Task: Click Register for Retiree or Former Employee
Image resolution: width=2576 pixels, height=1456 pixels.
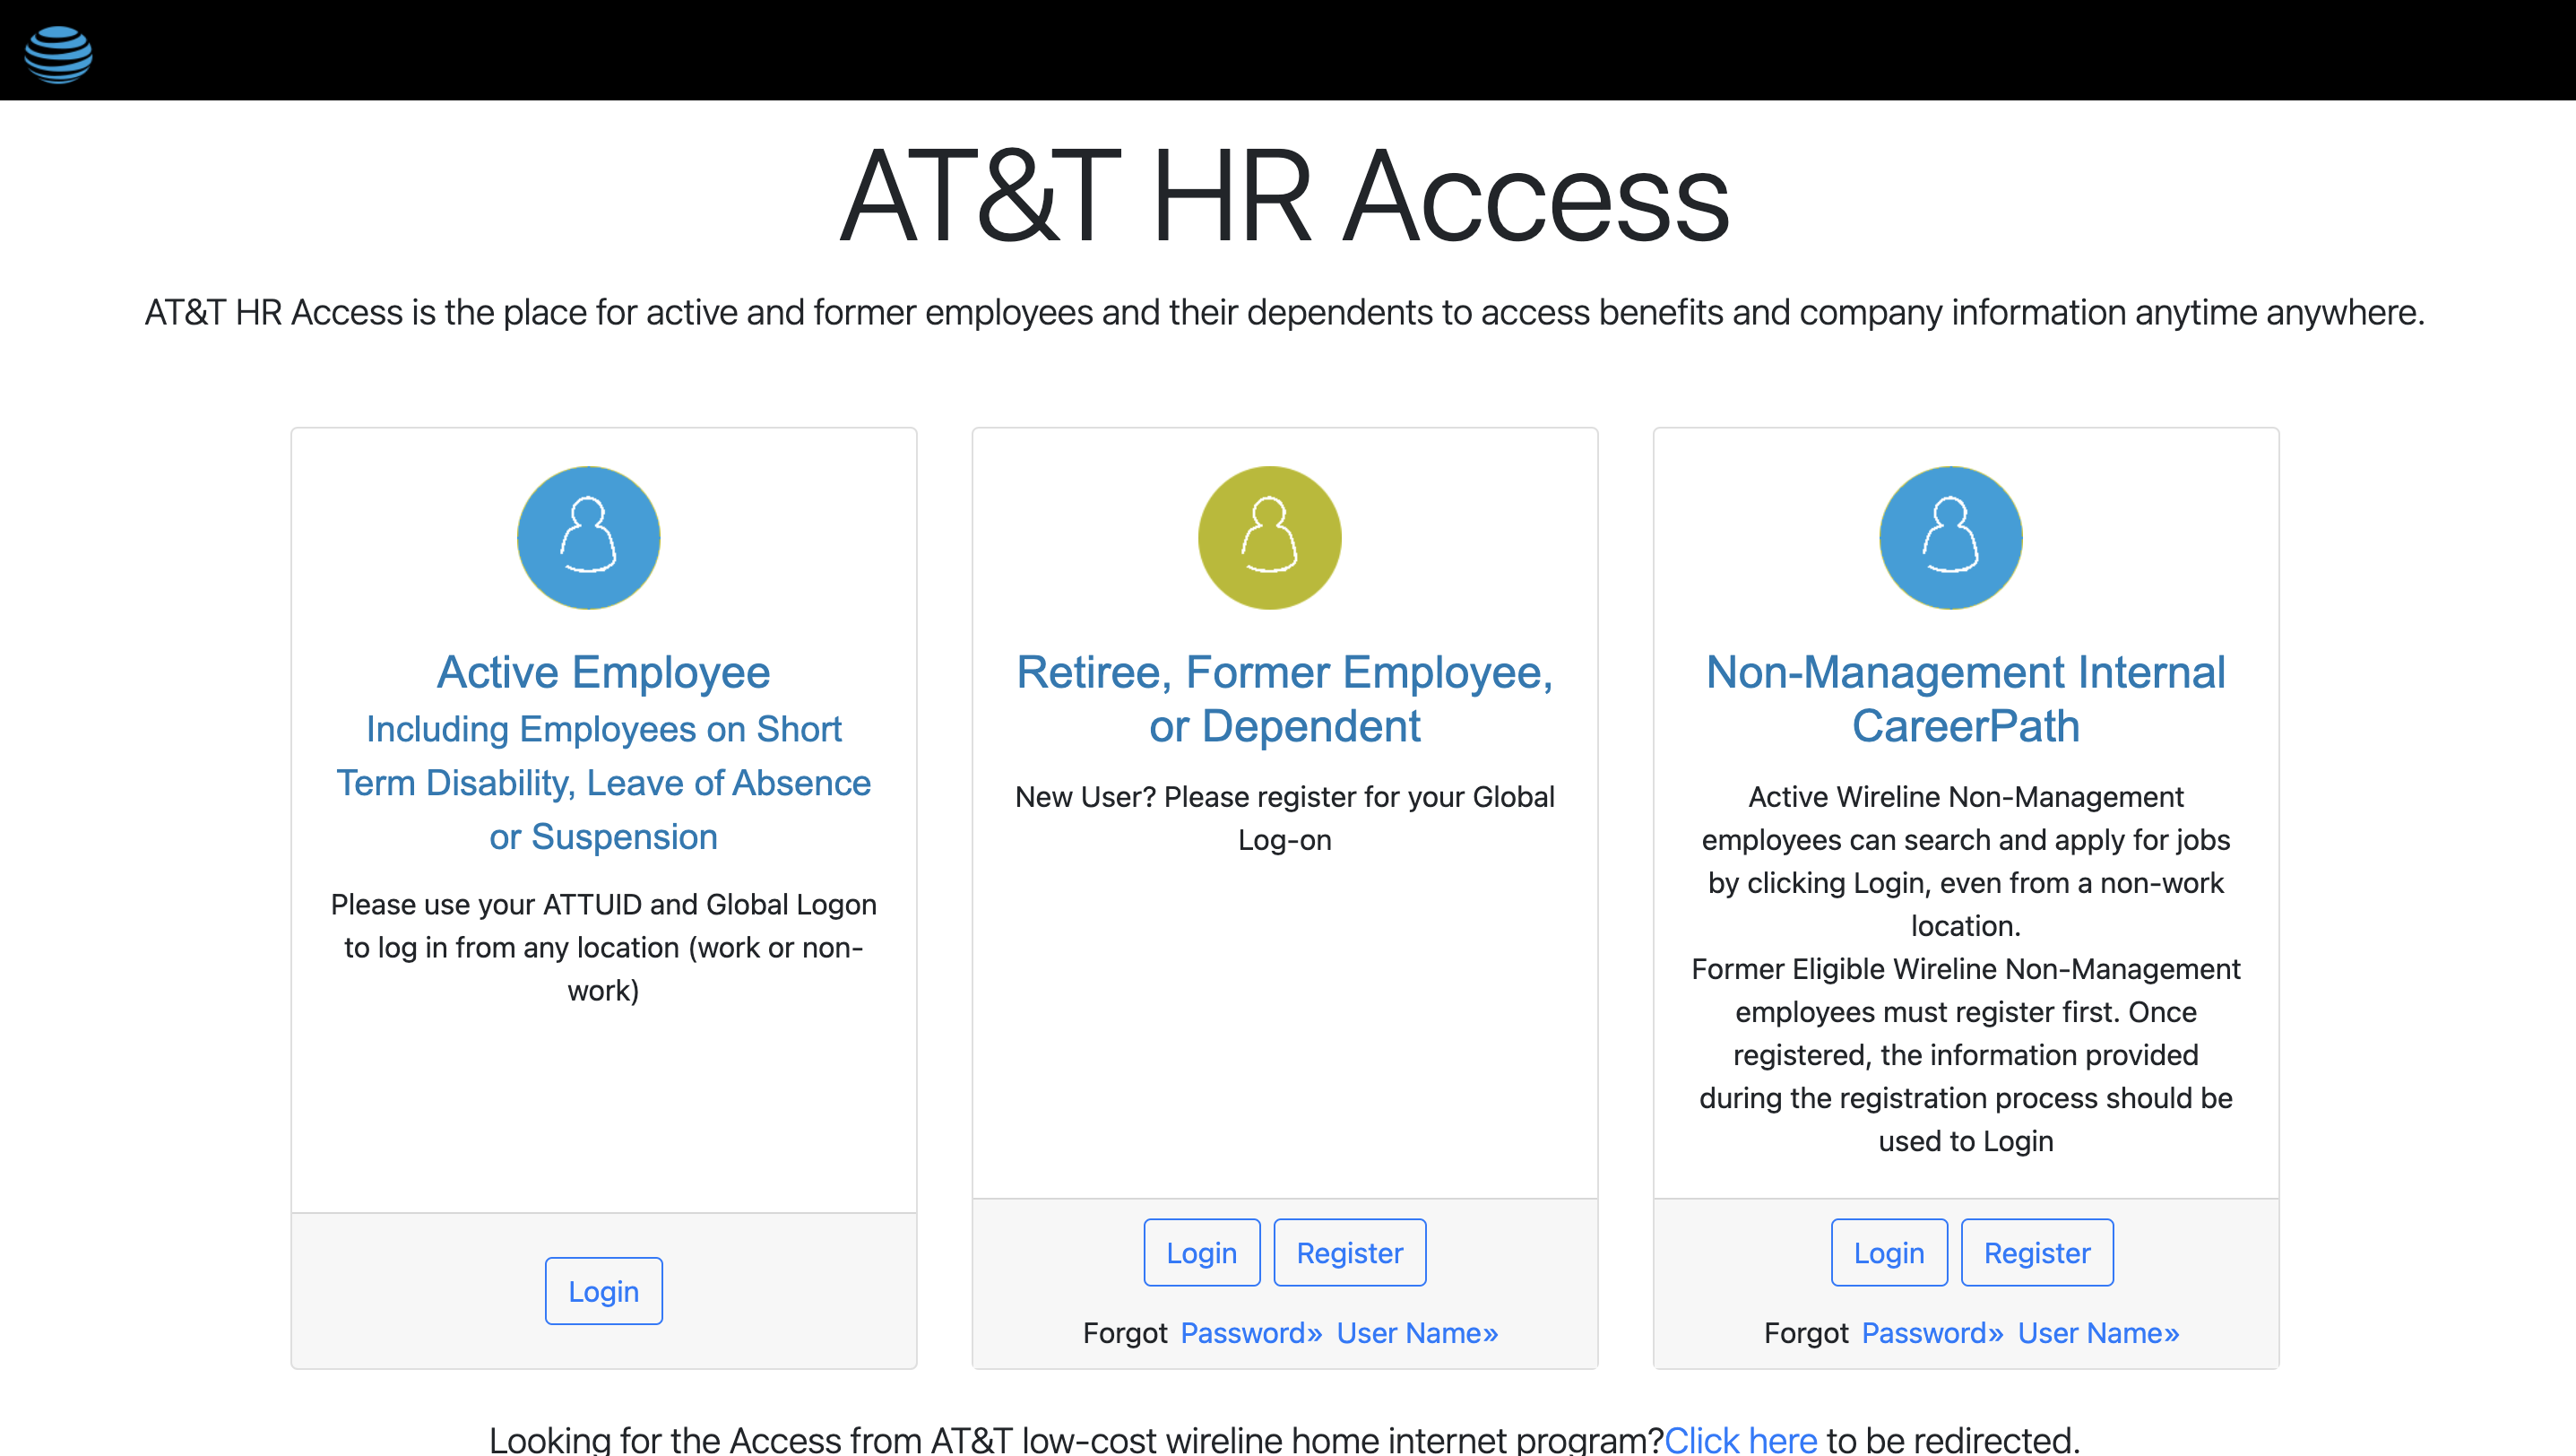Action: 1350,1252
